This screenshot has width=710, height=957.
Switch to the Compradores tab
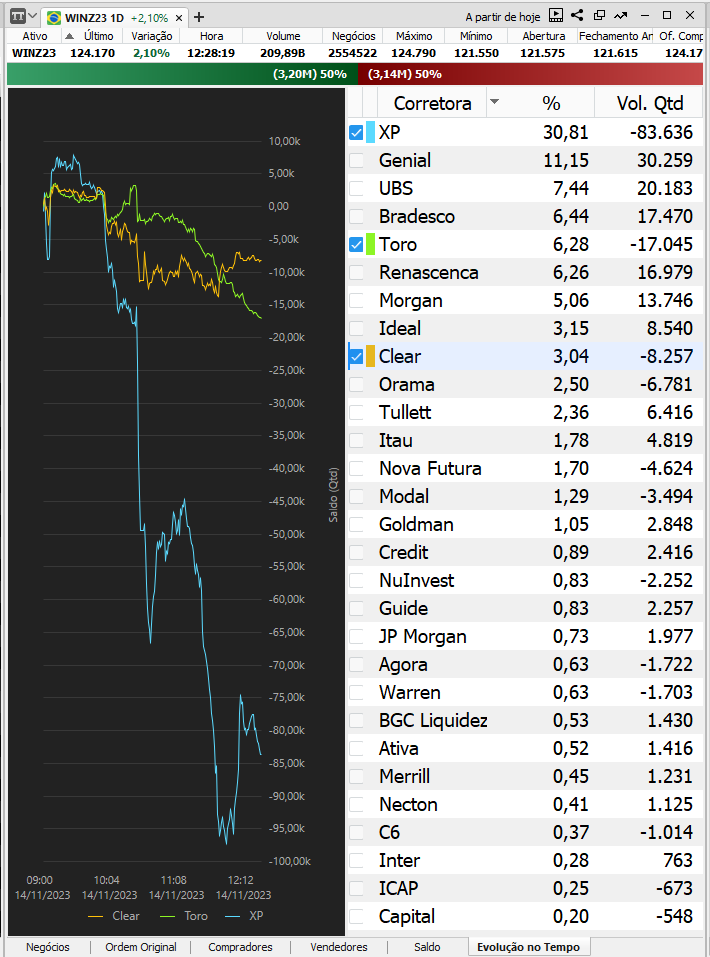click(x=240, y=947)
